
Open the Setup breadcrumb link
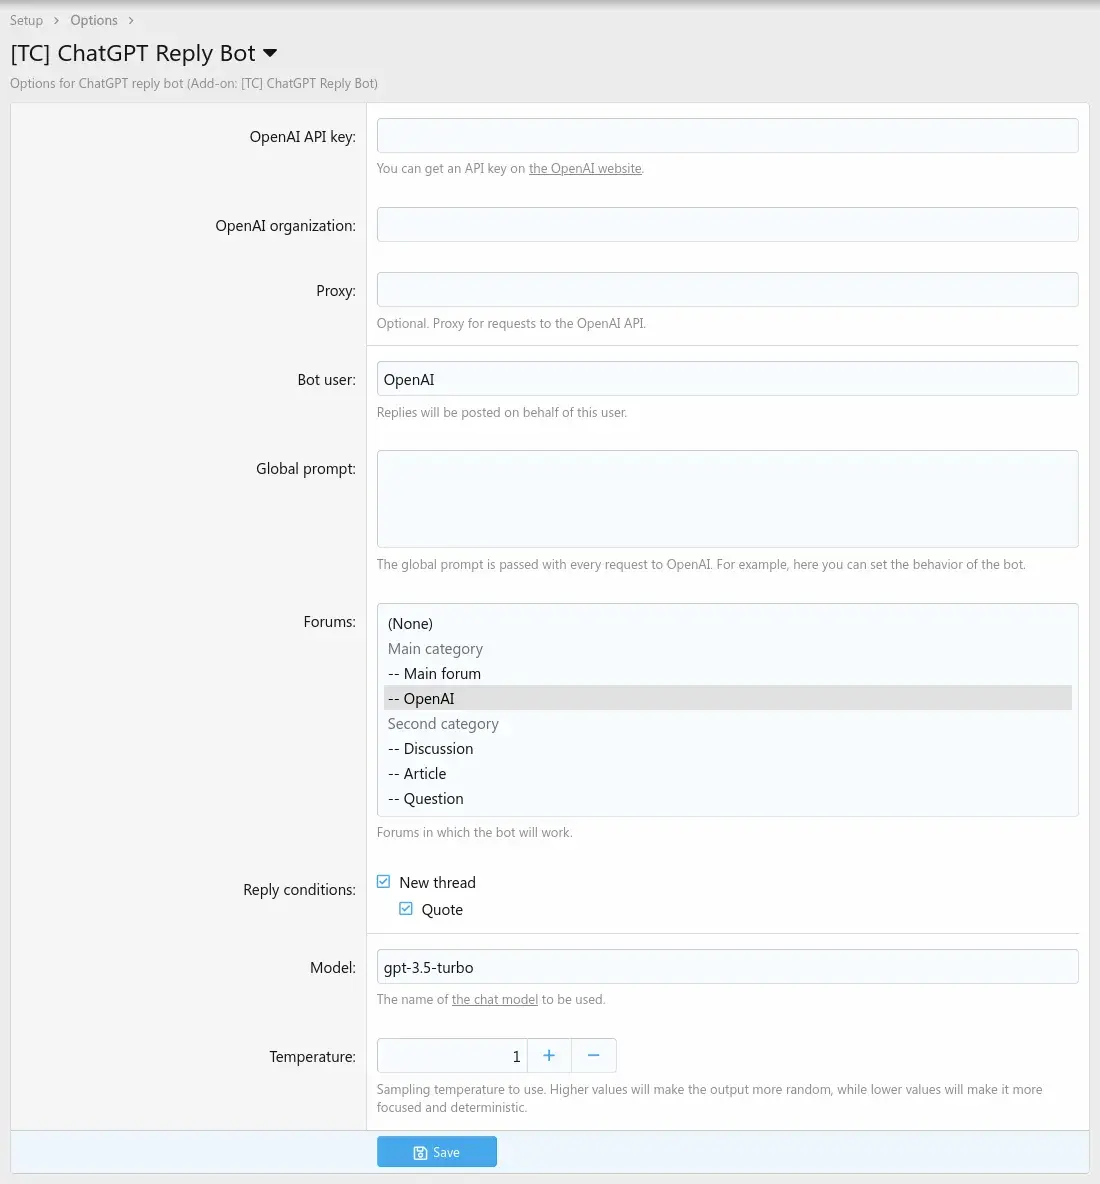27,20
